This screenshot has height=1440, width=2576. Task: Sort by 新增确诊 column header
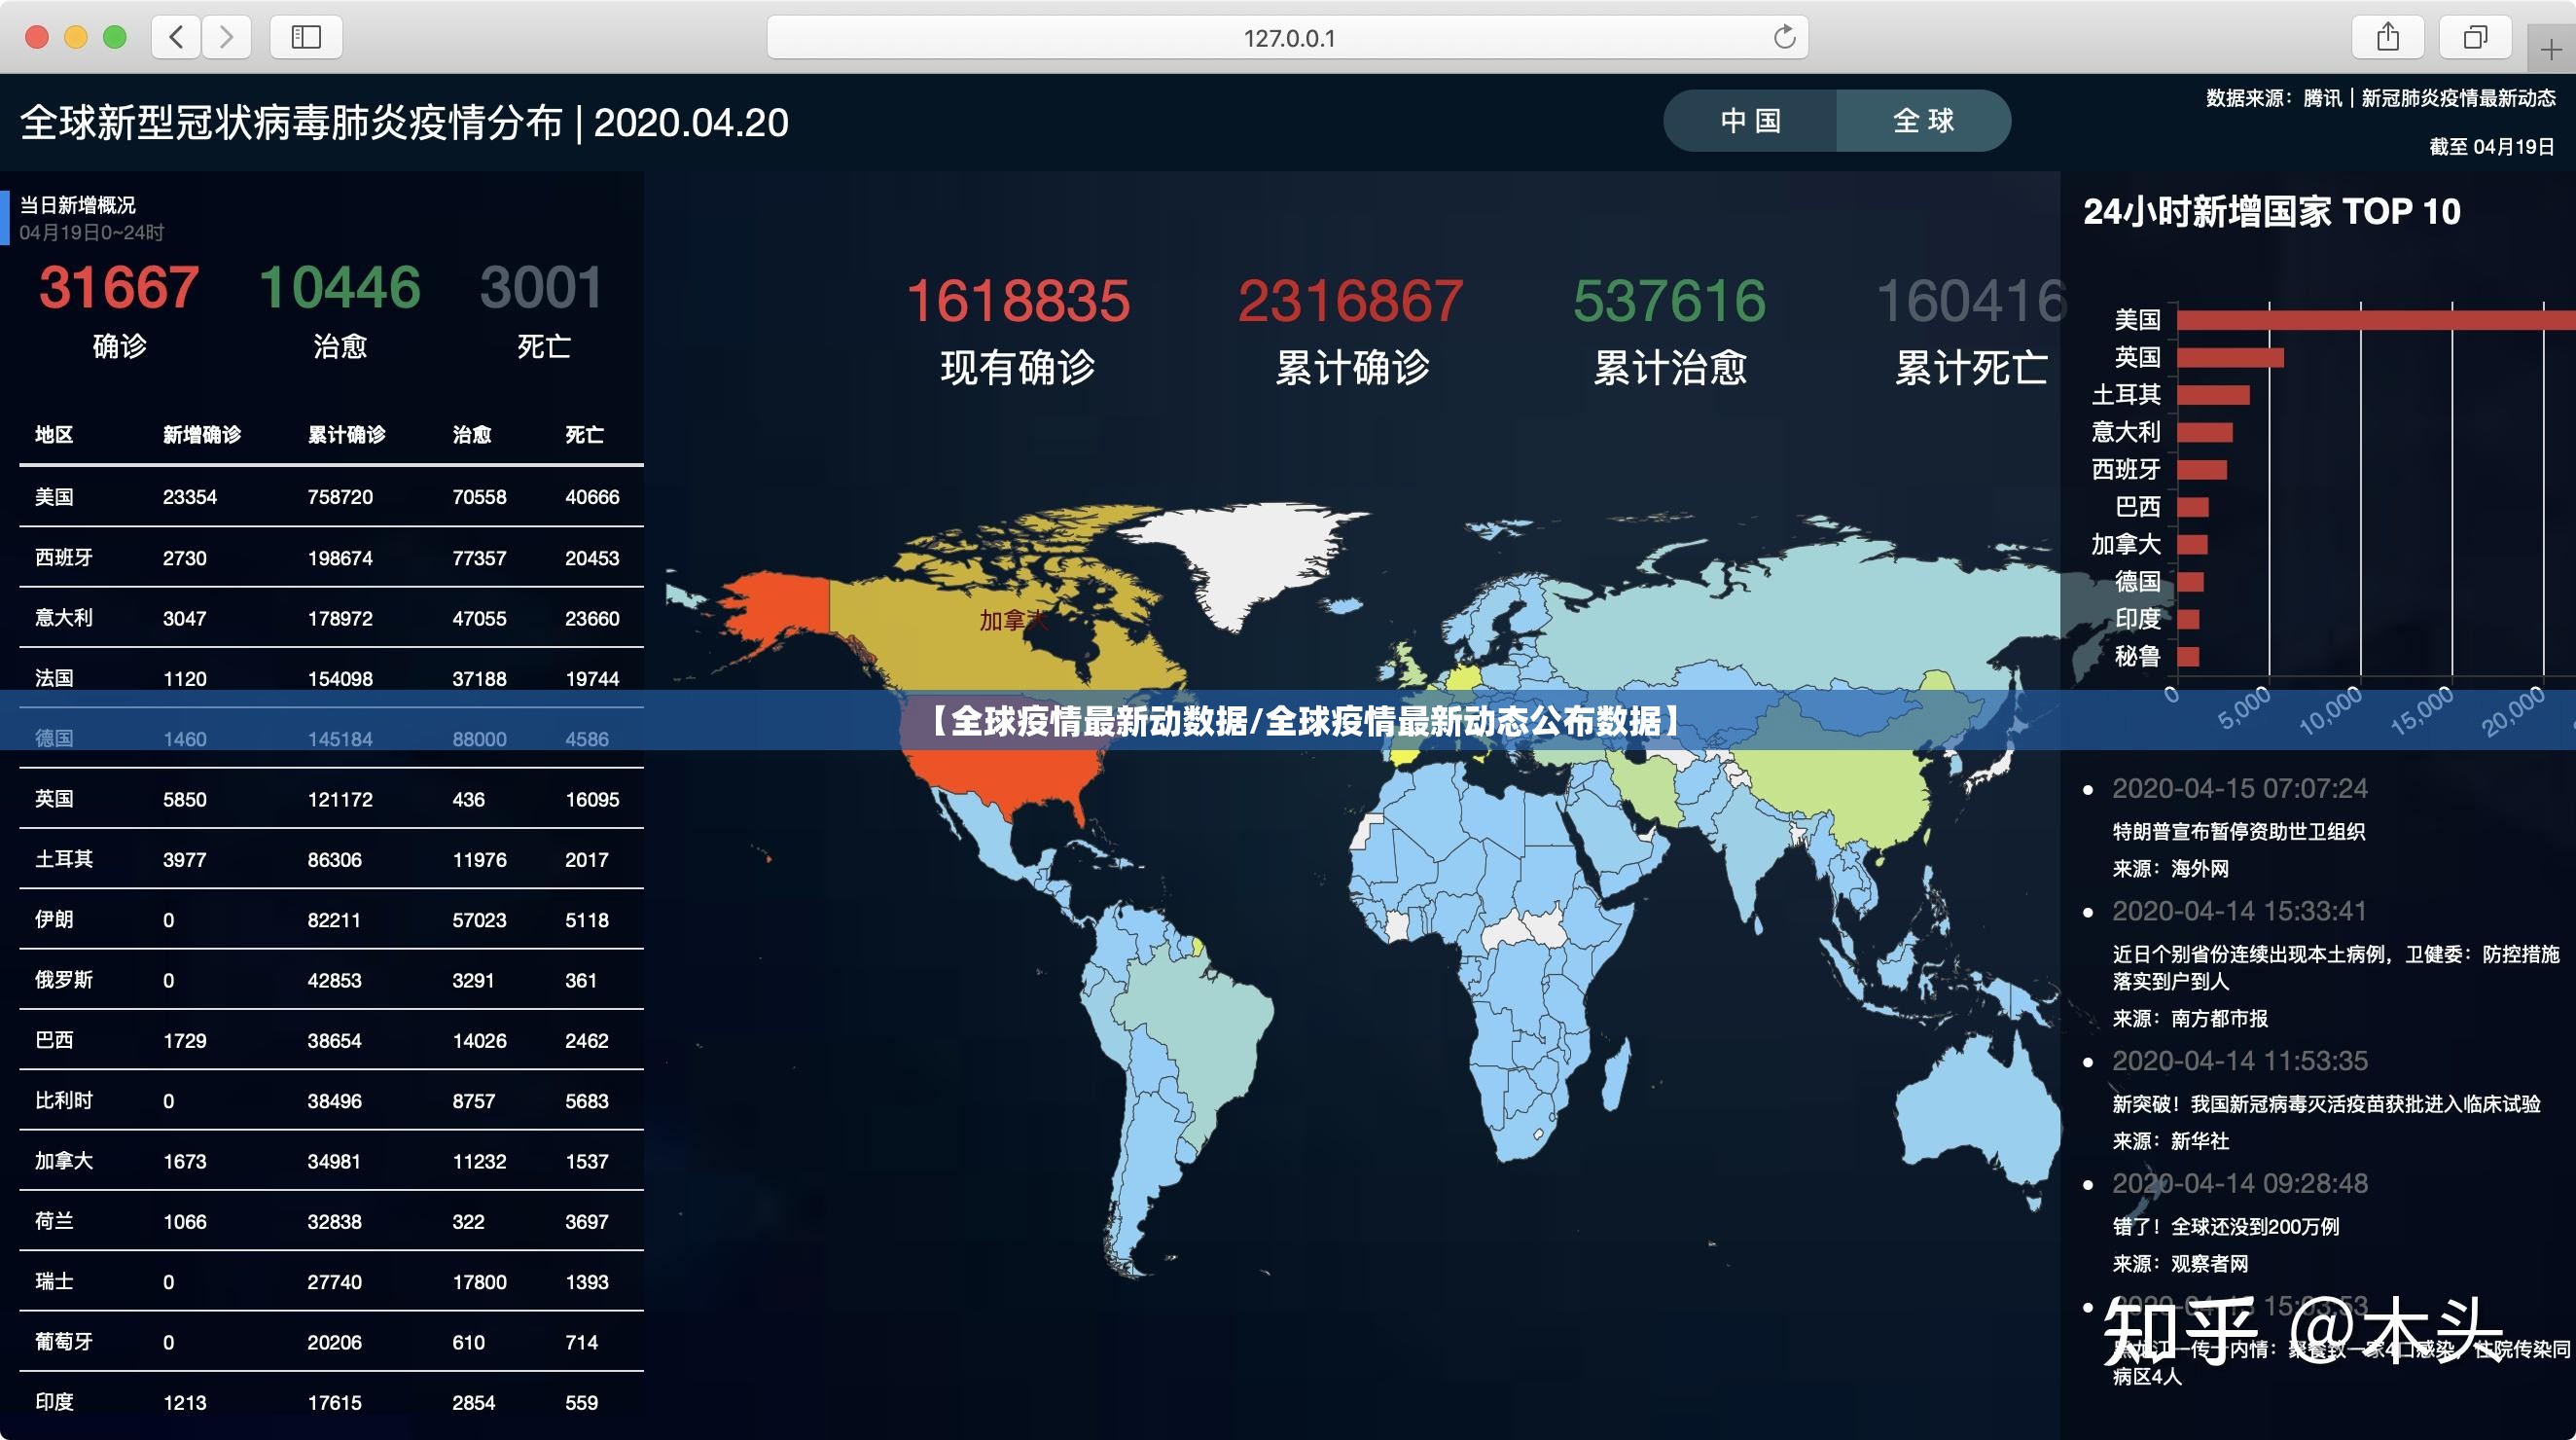point(201,435)
